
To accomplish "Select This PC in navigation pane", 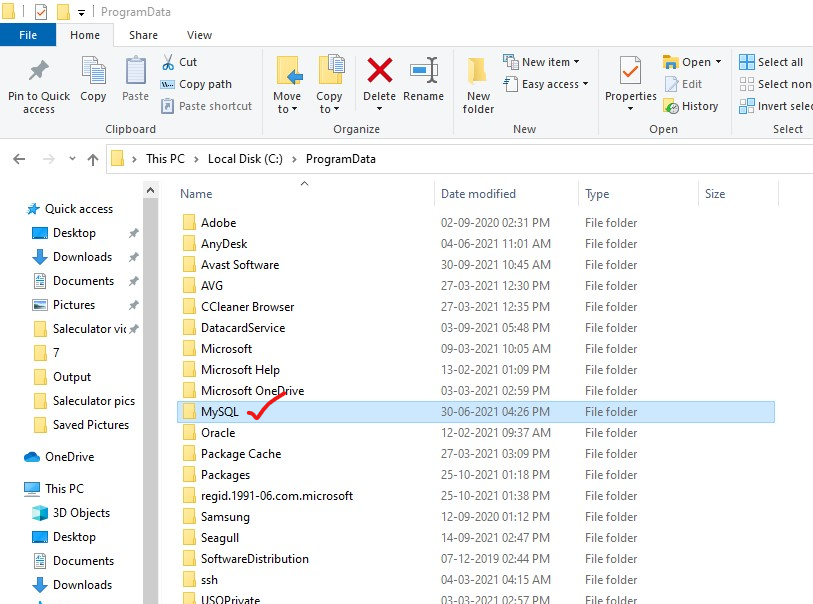I will click(54, 489).
